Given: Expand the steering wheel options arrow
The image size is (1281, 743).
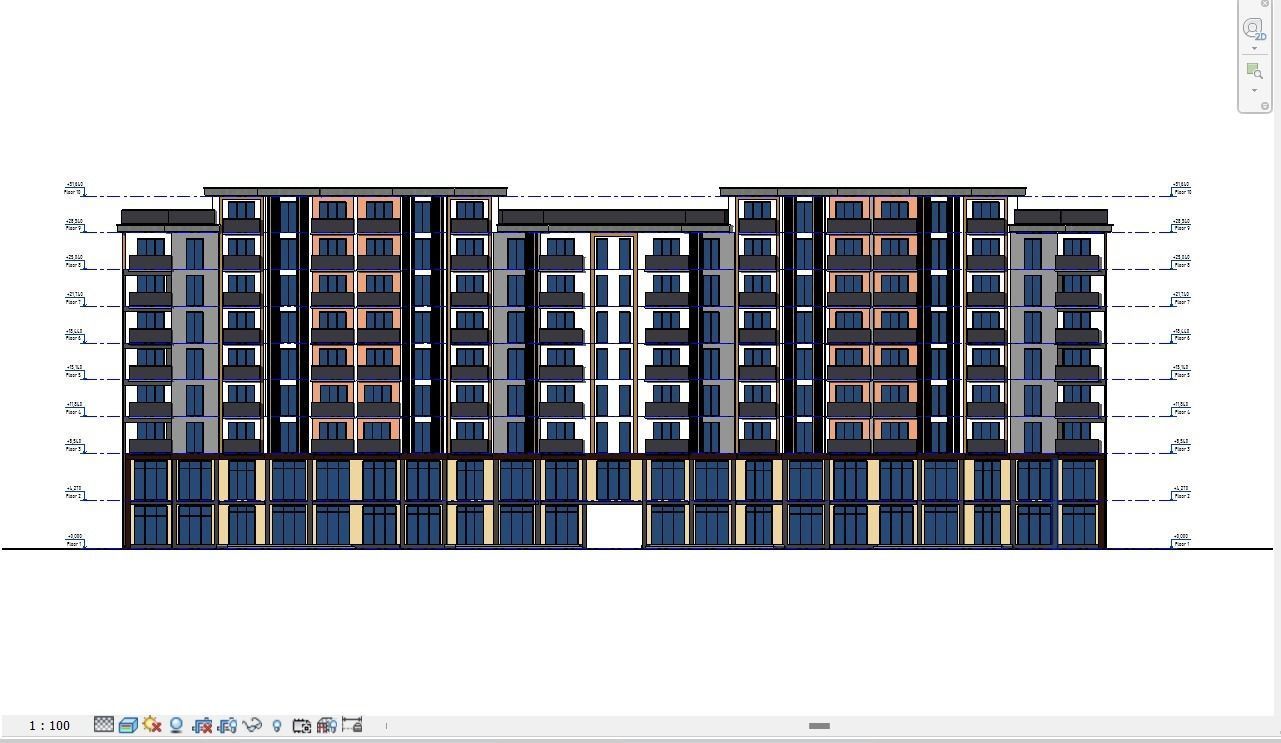Looking at the screenshot, I should point(1254,48).
